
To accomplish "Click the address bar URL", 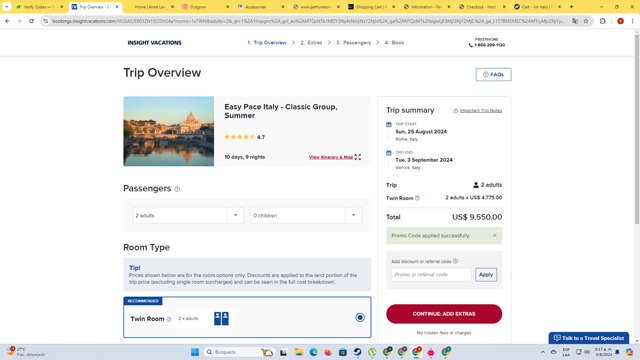I will click(308, 21).
